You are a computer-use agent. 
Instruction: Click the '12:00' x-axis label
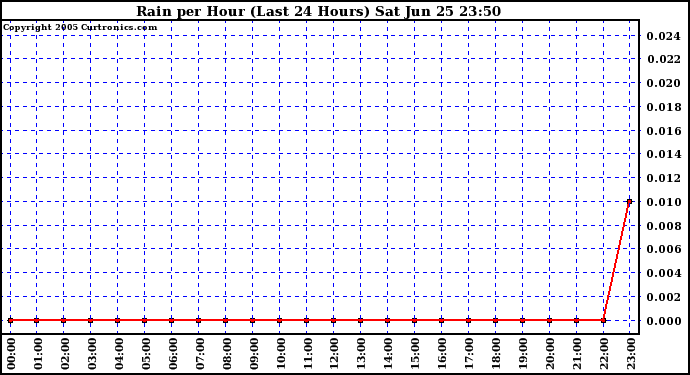(x=335, y=353)
